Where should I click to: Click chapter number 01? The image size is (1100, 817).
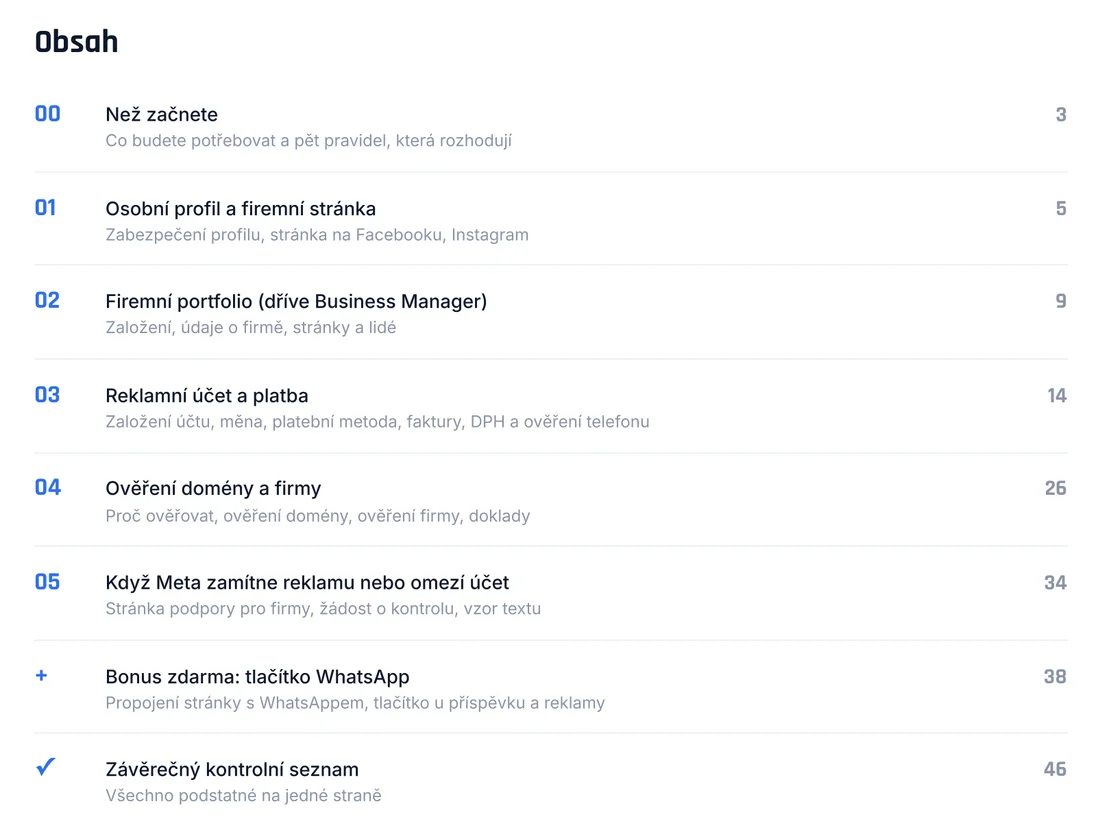pos(46,208)
